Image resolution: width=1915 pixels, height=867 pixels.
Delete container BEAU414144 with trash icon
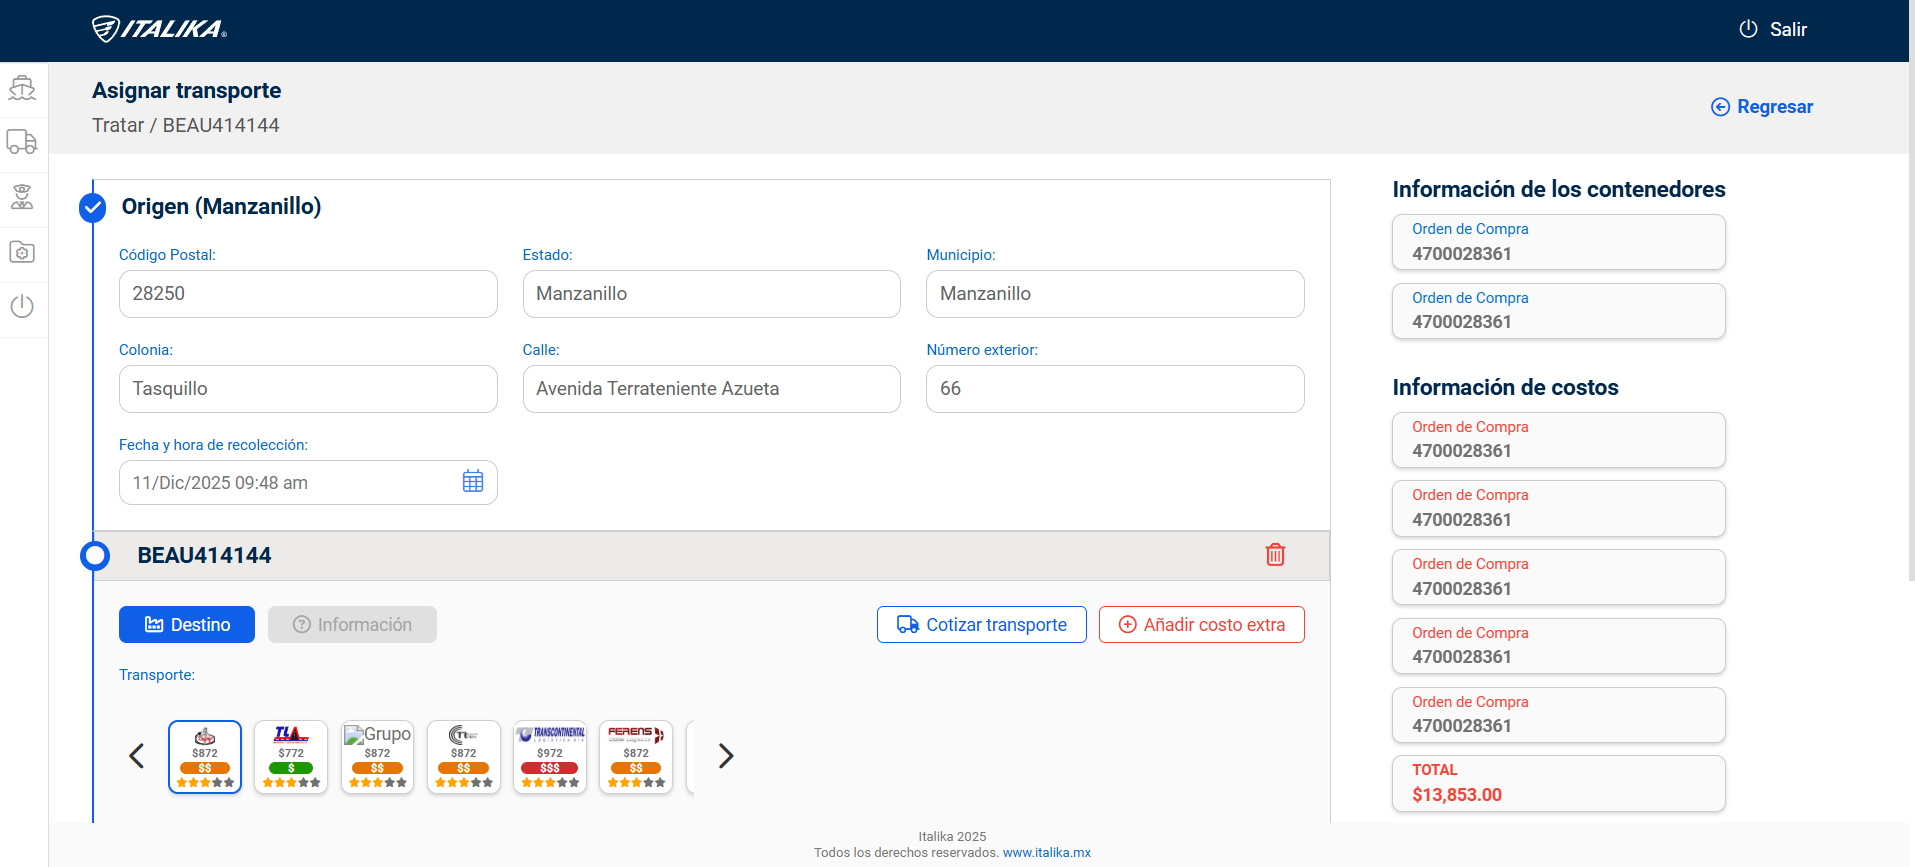point(1275,555)
